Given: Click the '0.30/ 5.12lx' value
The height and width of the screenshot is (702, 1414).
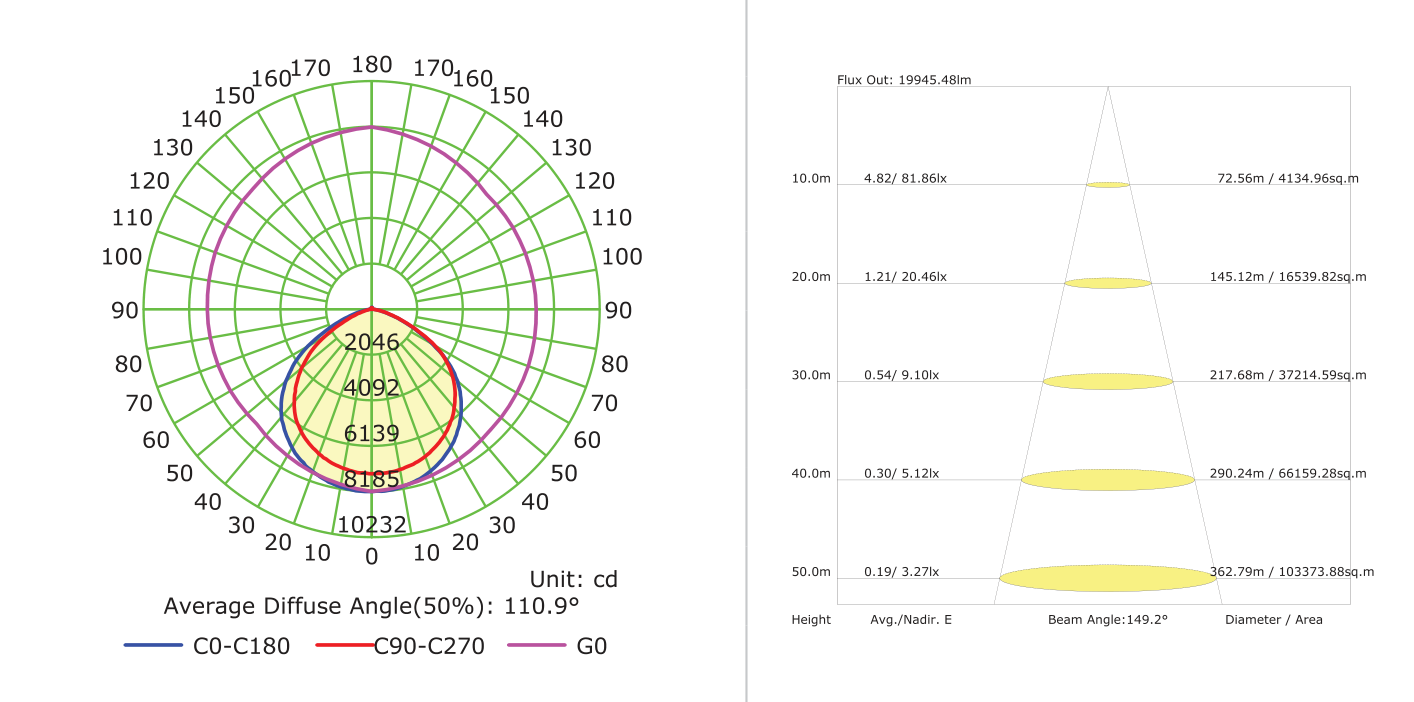Looking at the screenshot, I should [901, 473].
